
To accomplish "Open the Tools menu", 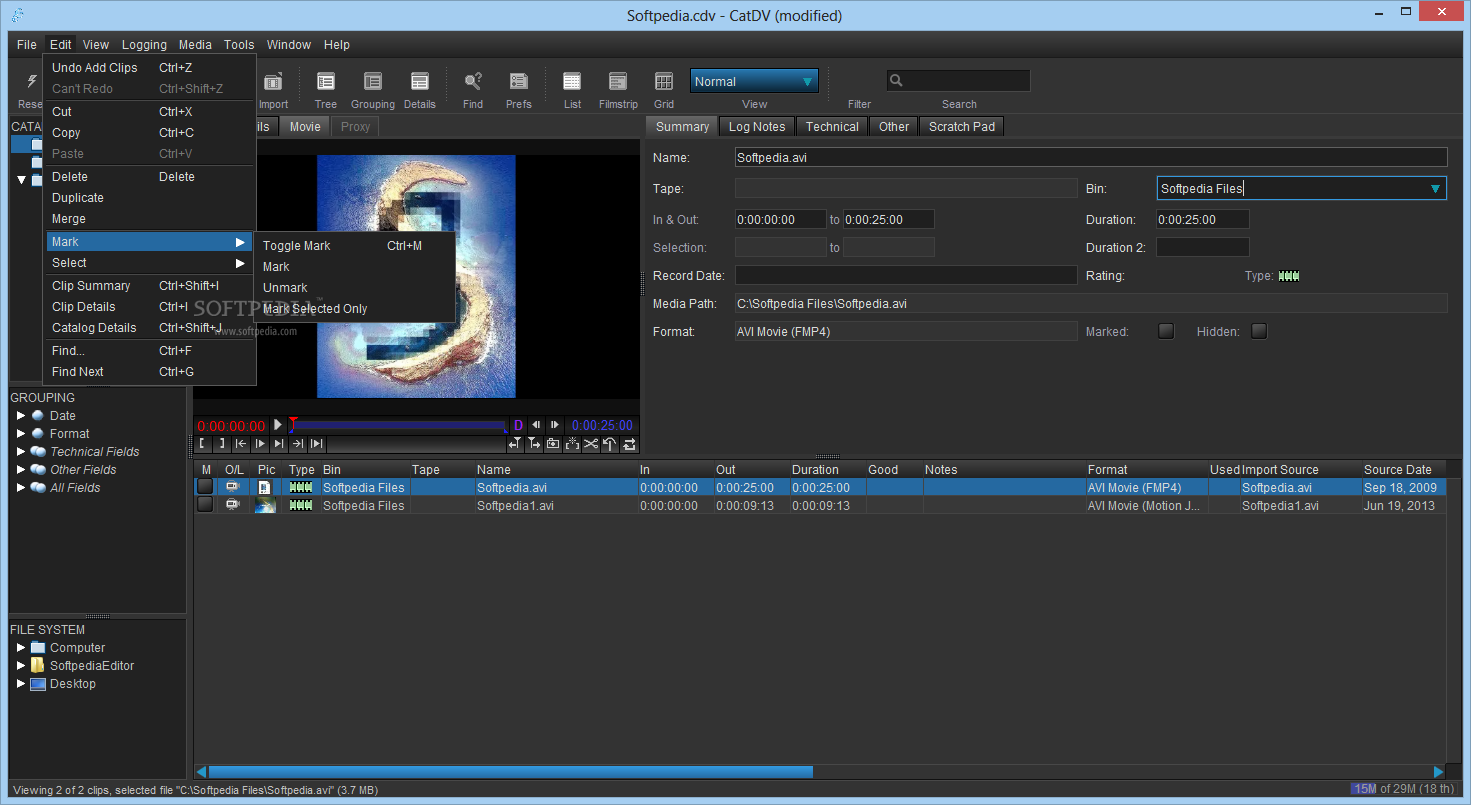I will point(239,44).
